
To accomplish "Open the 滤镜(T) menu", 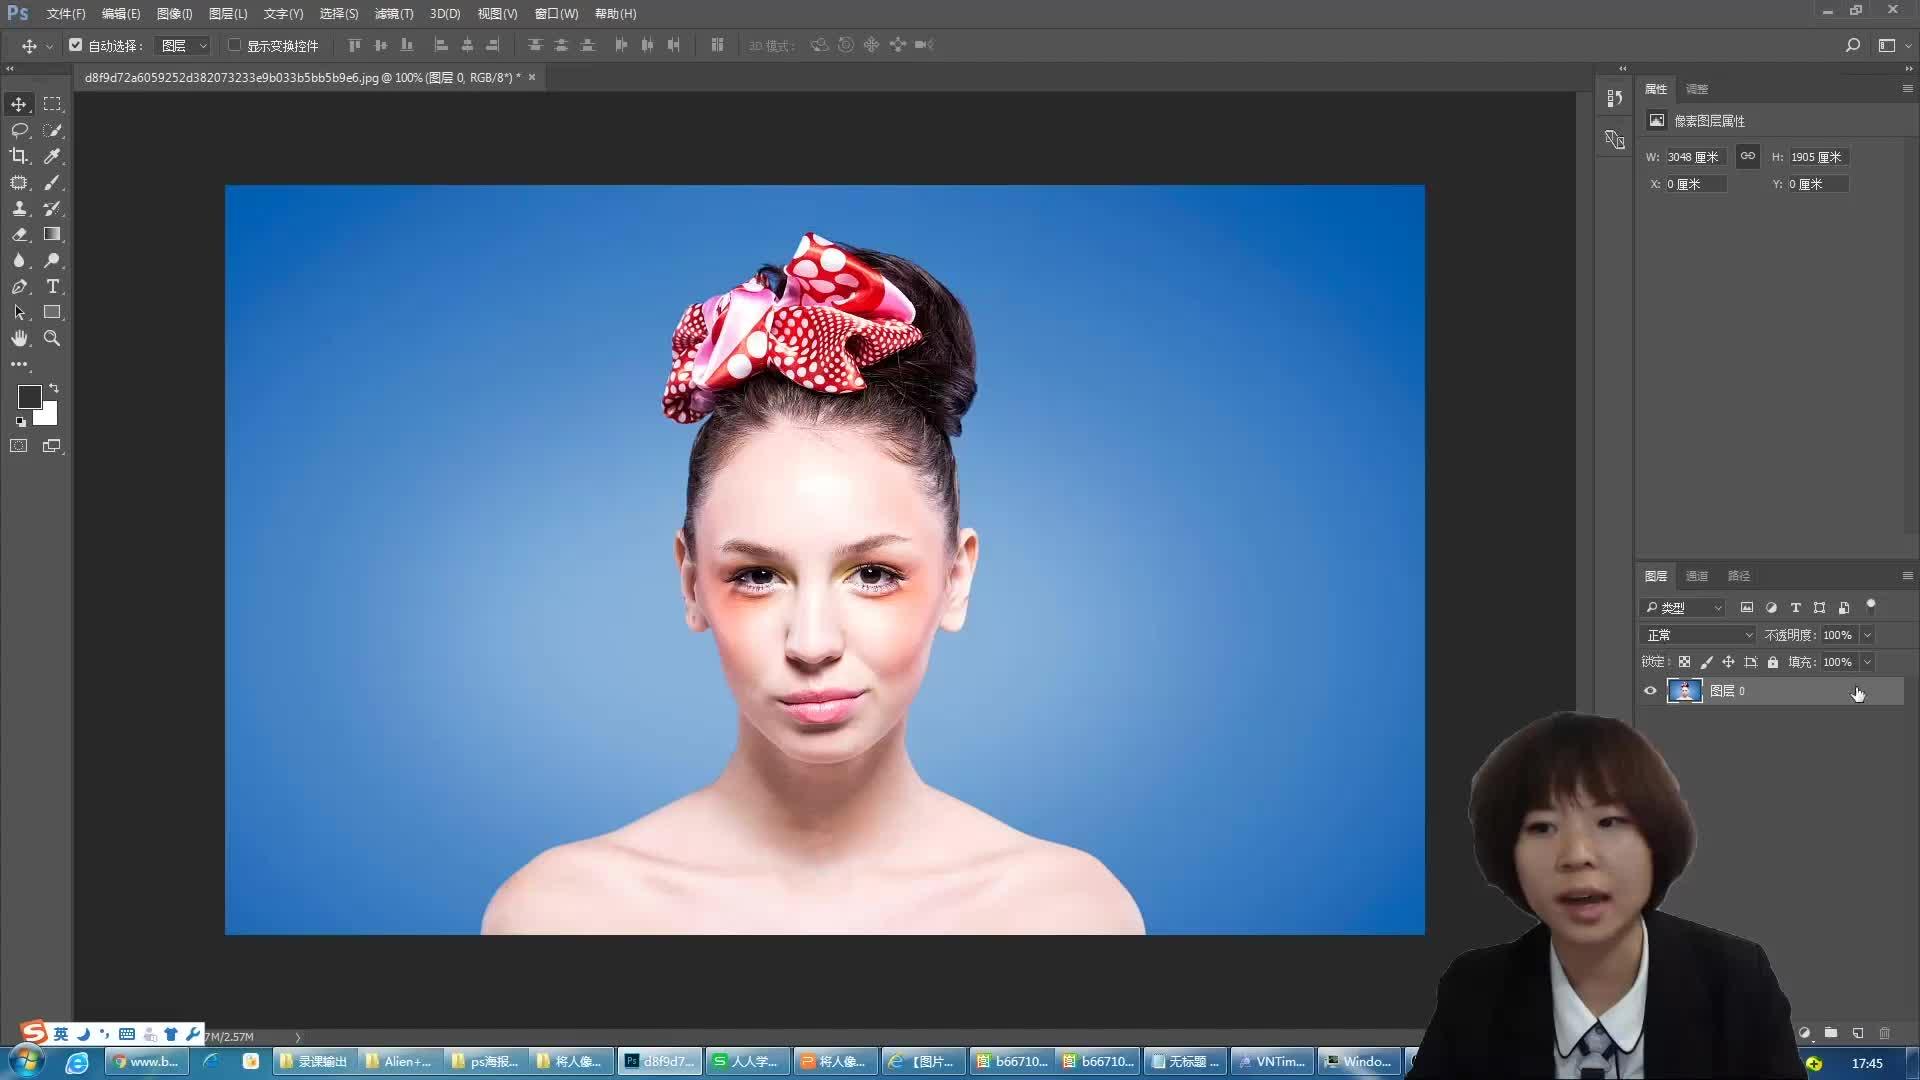I will point(393,14).
